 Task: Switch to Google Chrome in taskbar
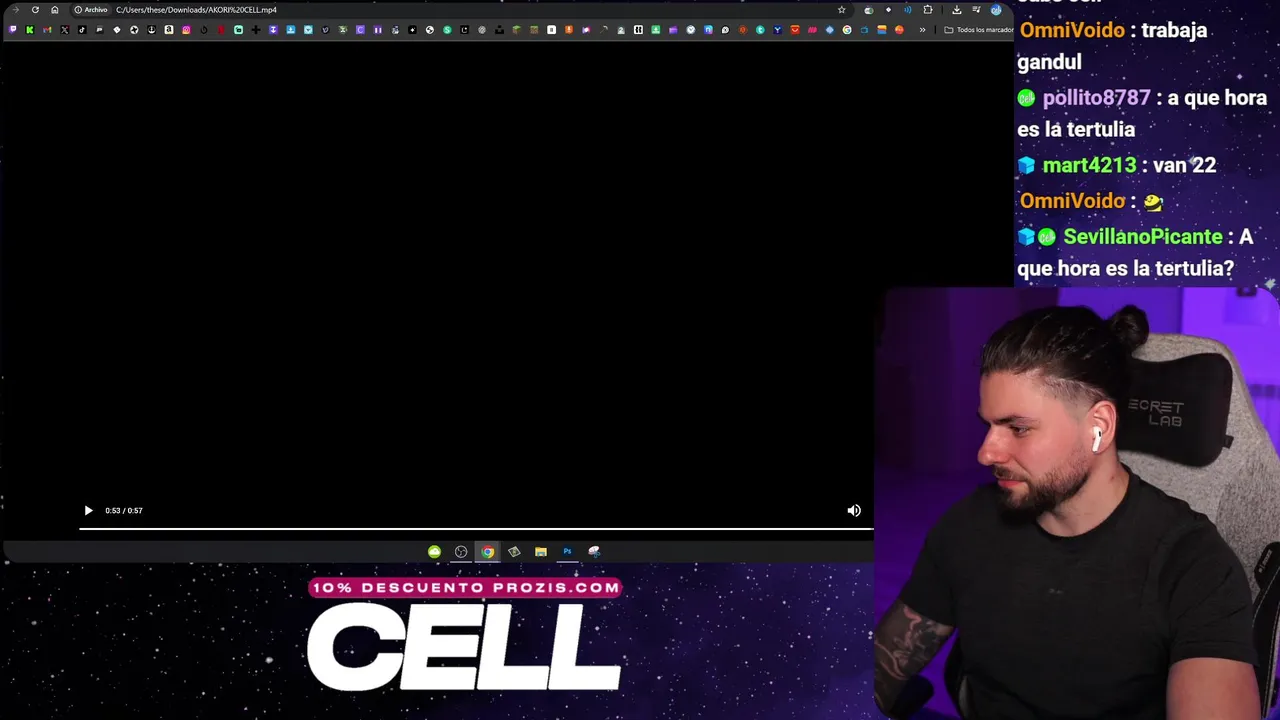[487, 551]
